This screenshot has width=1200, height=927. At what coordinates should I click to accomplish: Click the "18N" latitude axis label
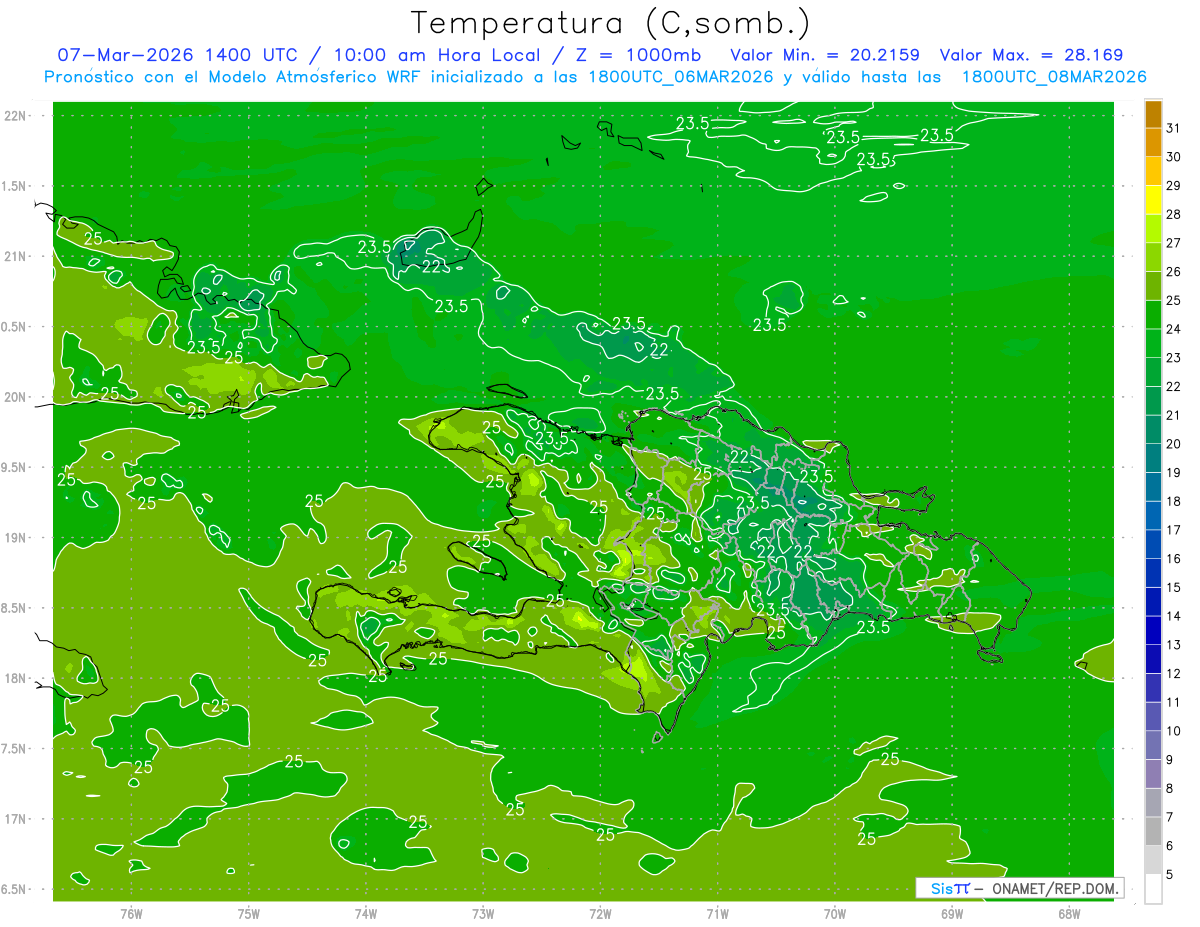[x=14, y=678]
